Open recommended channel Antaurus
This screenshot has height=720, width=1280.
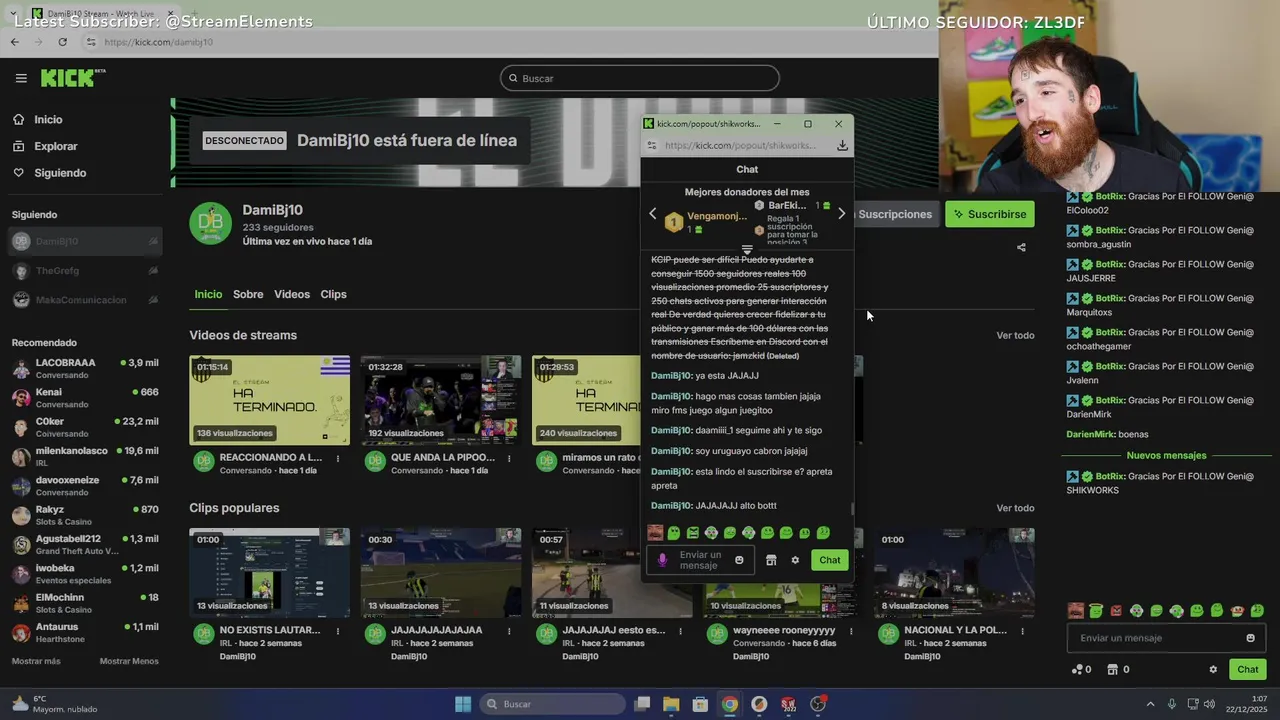coord(85,632)
